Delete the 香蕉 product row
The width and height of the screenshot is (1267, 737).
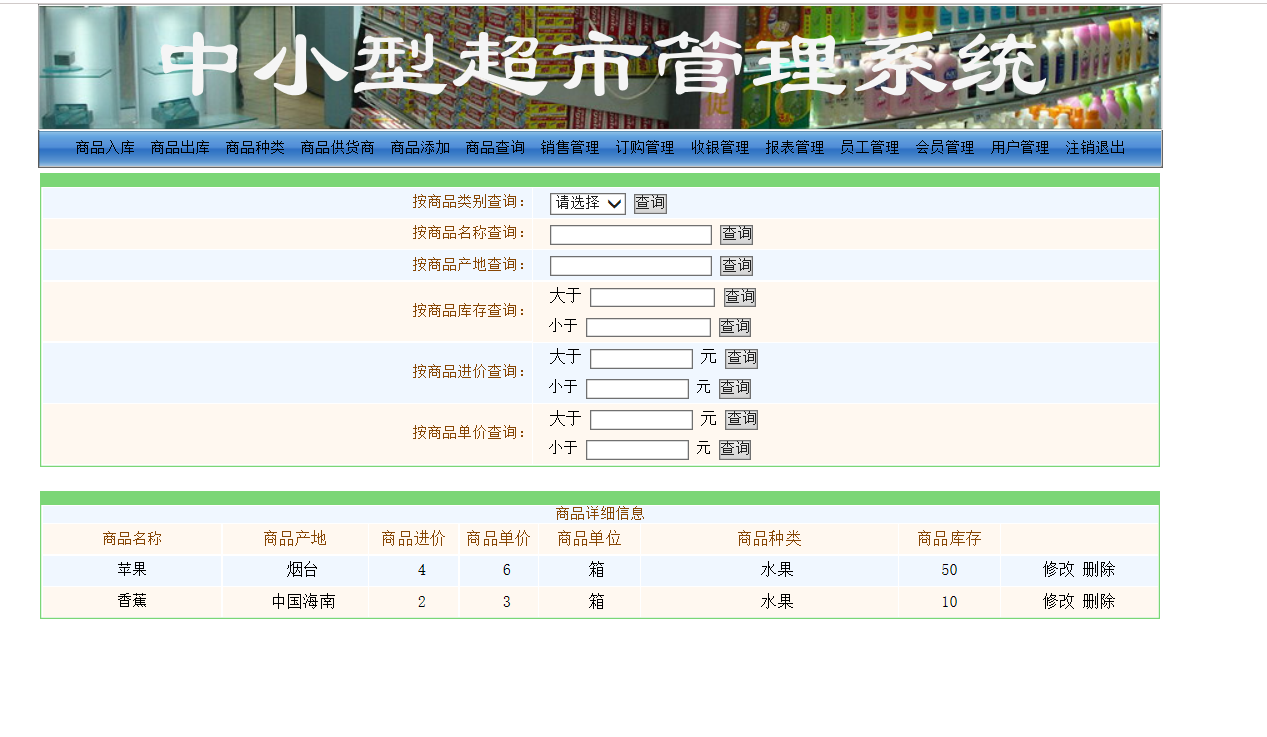[1098, 602]
